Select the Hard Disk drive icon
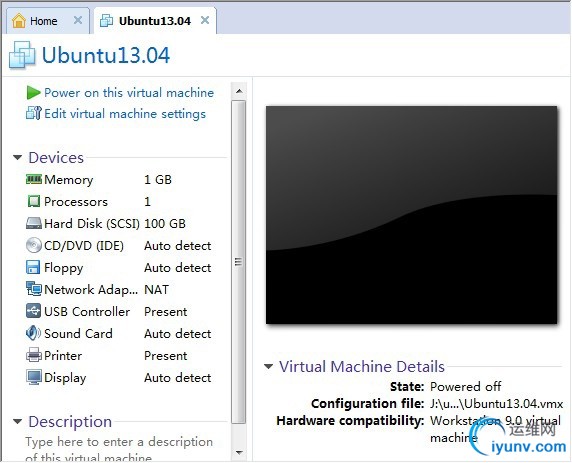The image size is (572, 463). pos(34,223)
